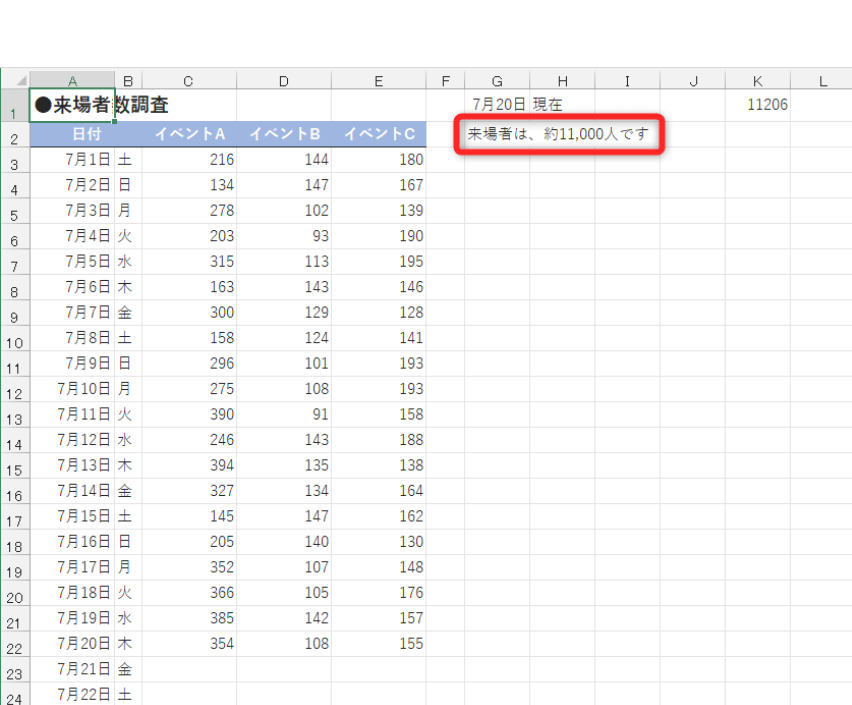Click Event B value 129
The image size is (852, 705).
284,313
